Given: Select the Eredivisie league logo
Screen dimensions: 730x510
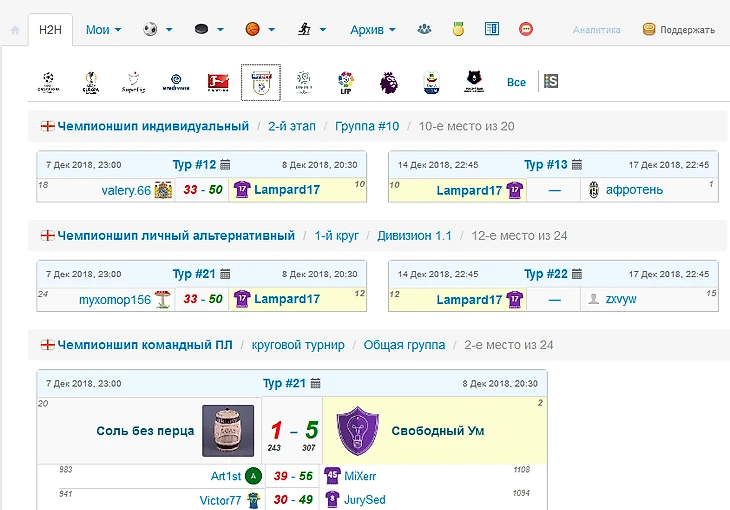Looking at the screenshot, I should click(176, 82).
